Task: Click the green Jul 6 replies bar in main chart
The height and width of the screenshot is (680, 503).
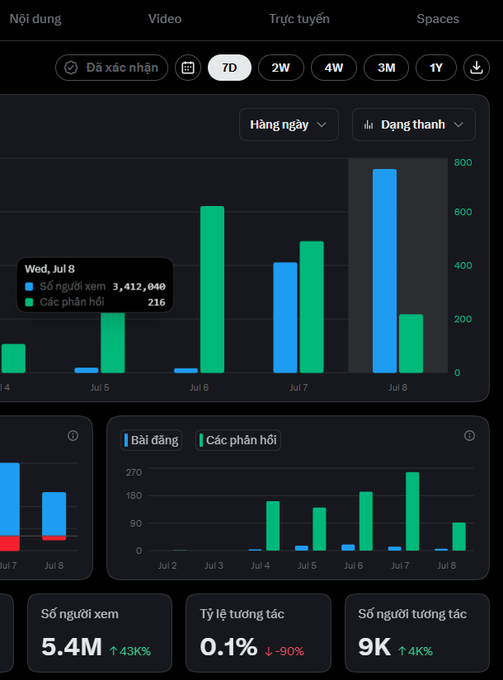Action: coord(212,289)
